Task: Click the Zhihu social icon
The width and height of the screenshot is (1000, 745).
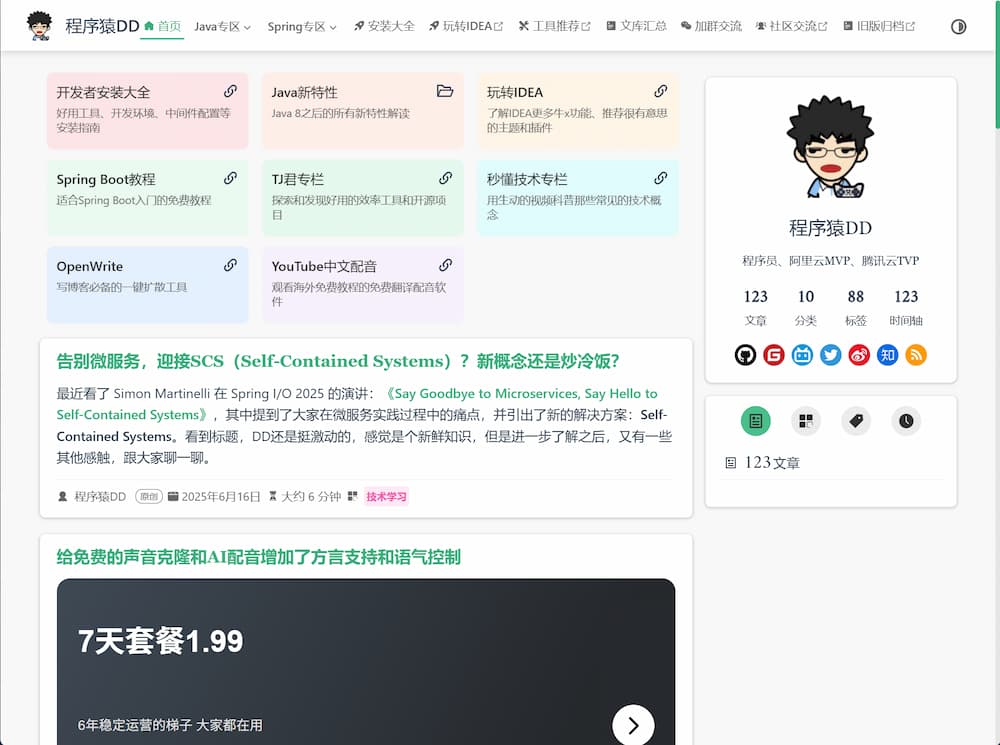Action: pos(887,355)
